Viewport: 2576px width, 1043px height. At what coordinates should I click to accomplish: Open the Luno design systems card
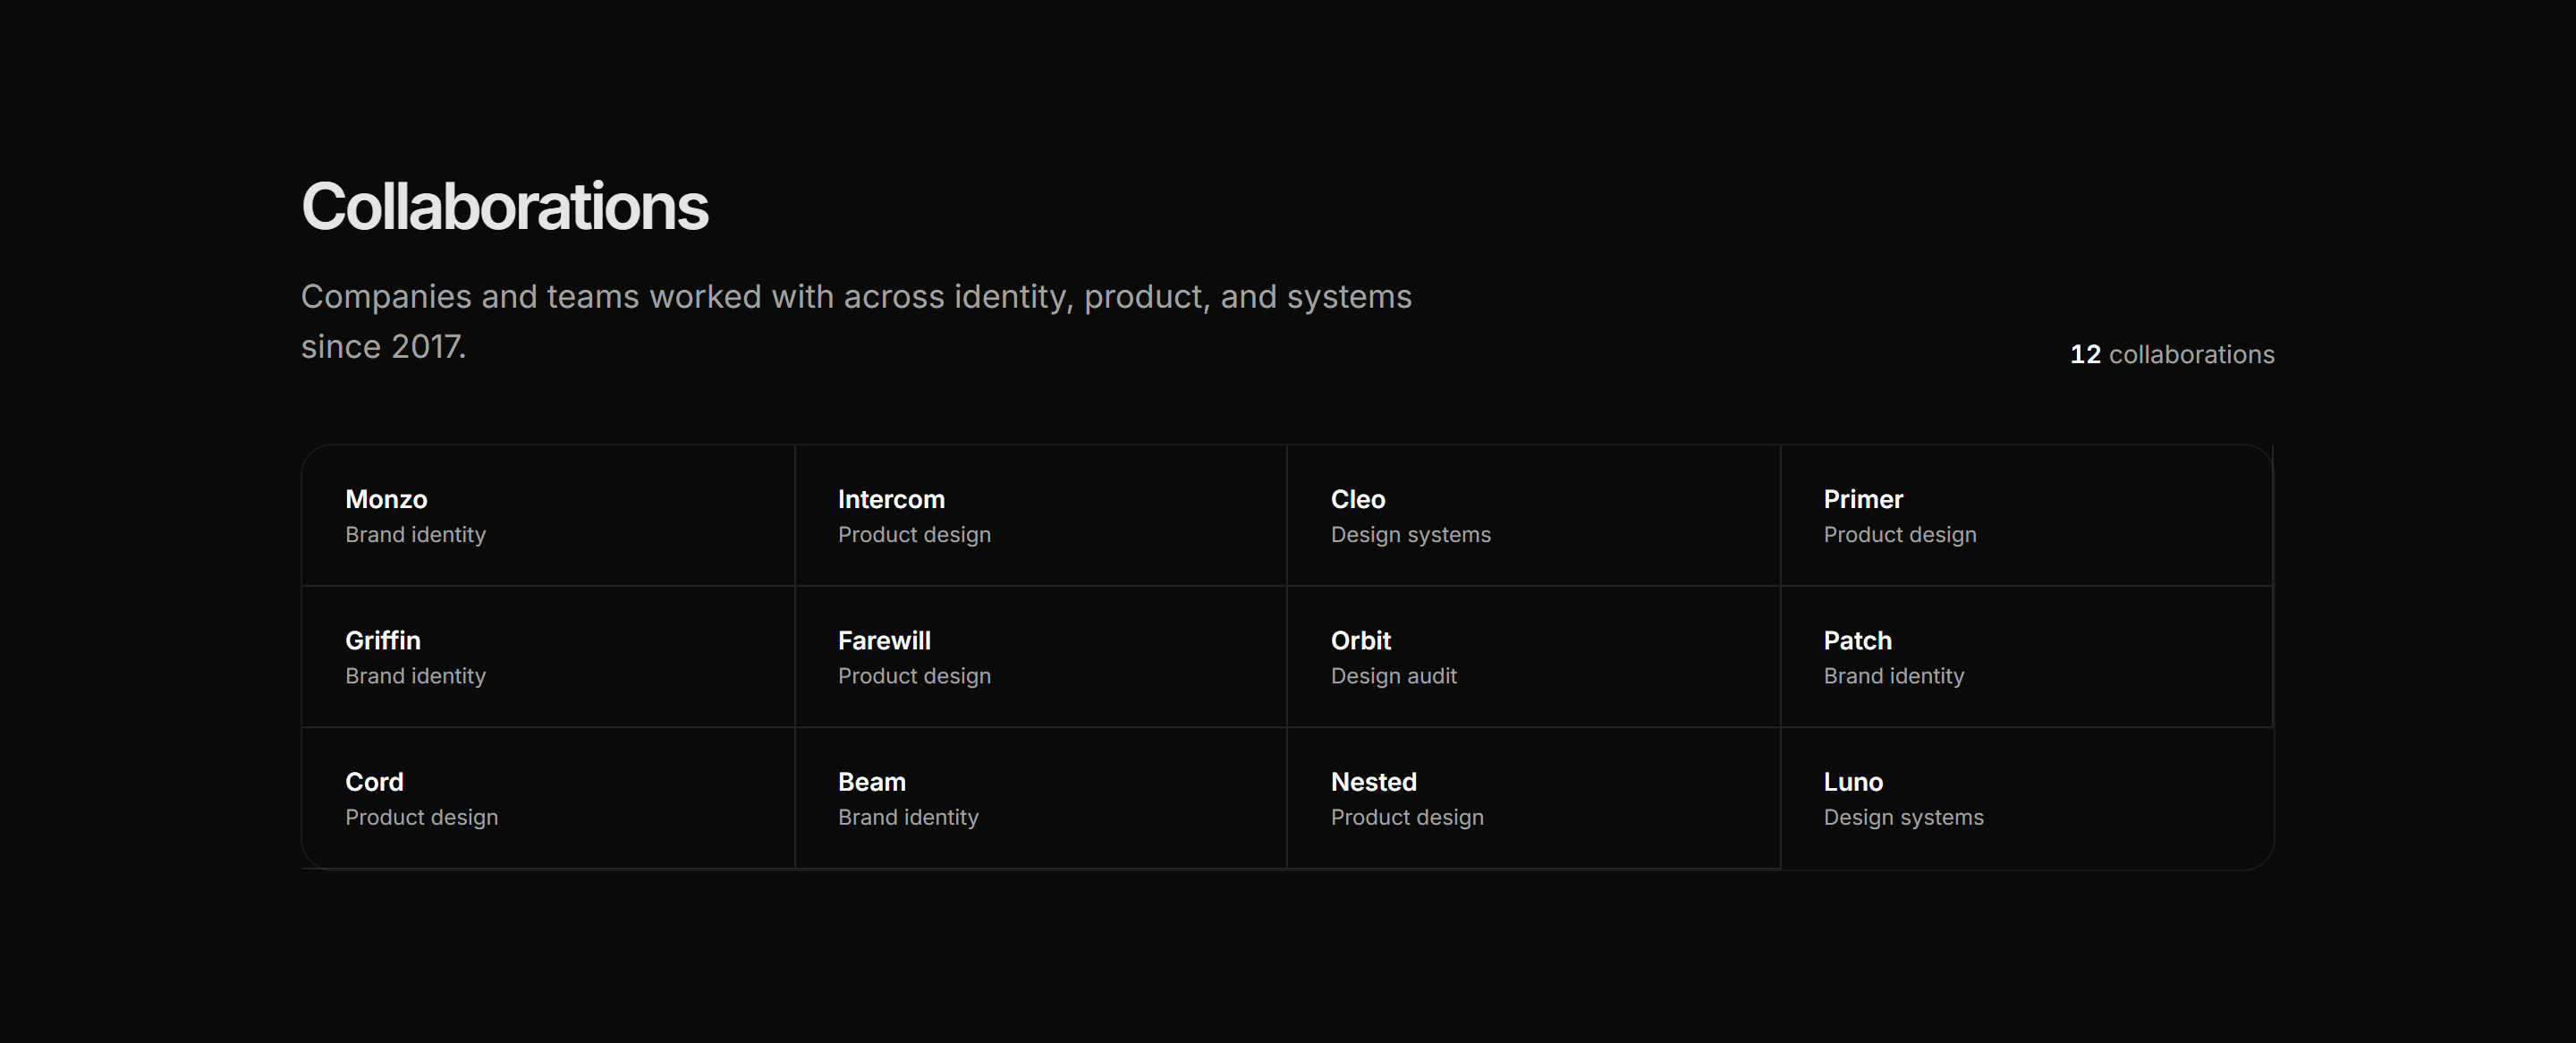pyautogui.click(x=2027, y=798)
